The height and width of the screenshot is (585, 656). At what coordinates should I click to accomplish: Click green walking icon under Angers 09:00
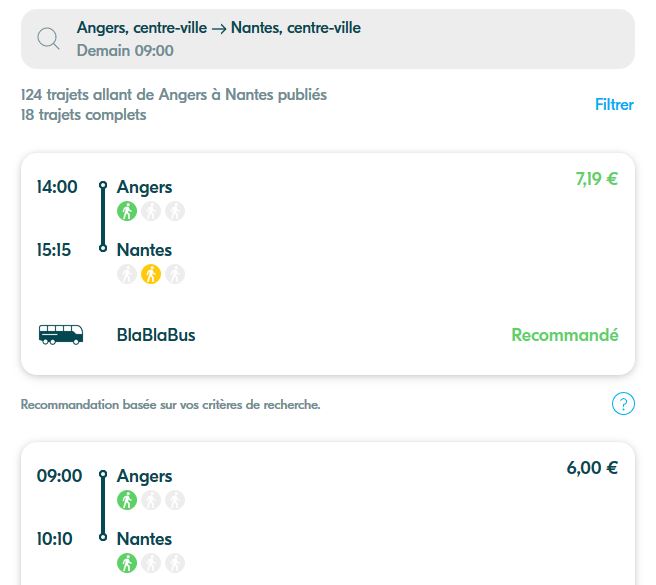(127, 500)
